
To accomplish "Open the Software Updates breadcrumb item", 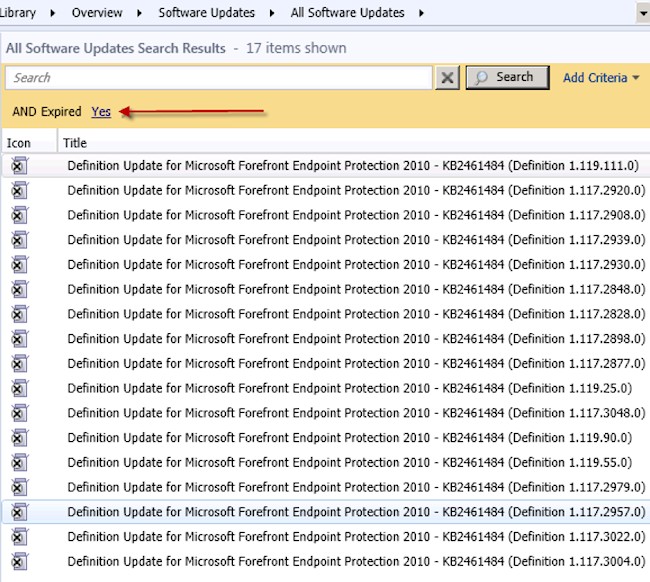I will (206, 13).
